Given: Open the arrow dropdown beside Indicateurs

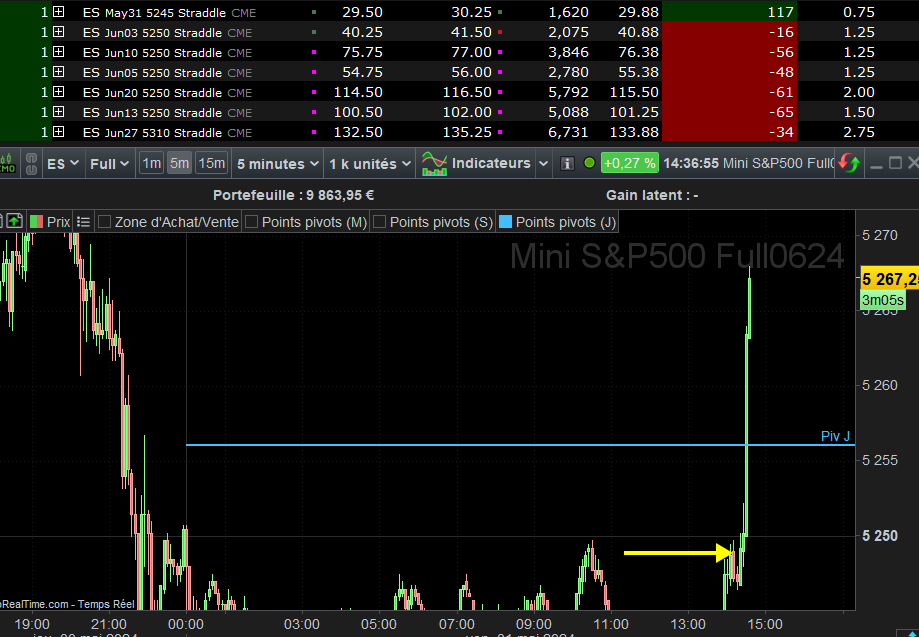Looking at the screenshot, I should tap(543, 163).
